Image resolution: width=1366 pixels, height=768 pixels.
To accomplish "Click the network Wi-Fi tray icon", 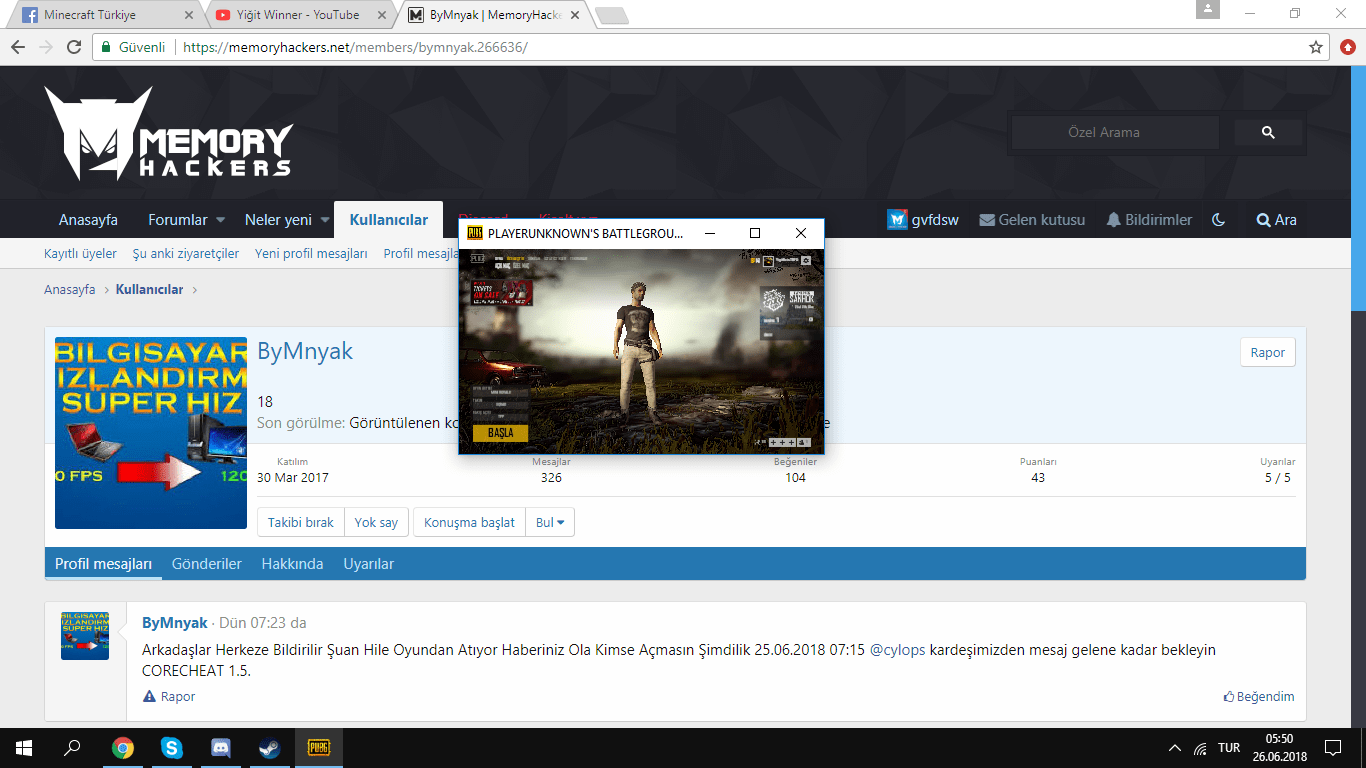I will click(x=1200, y=748).
